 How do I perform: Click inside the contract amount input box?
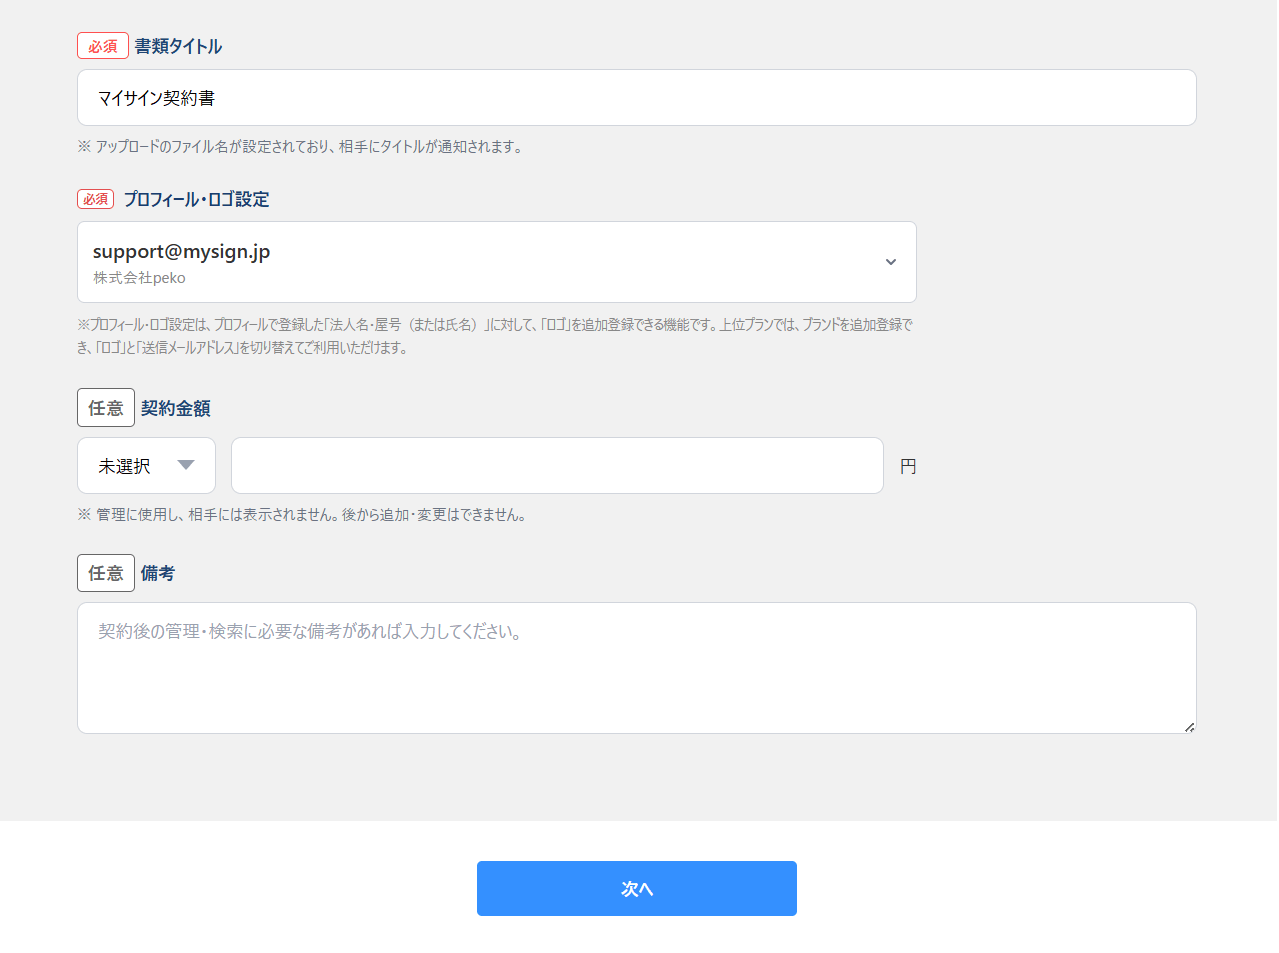tap(556, 465)
